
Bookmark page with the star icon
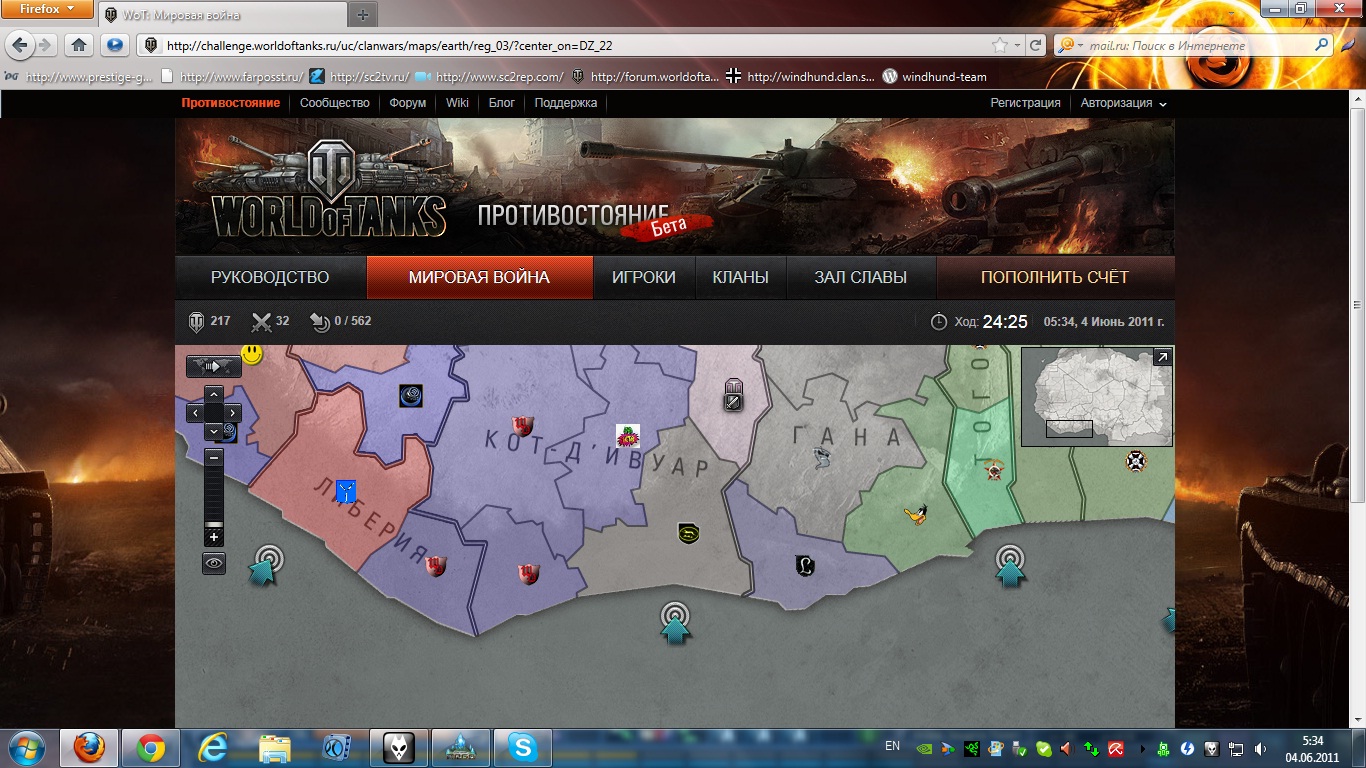(999, 45)
